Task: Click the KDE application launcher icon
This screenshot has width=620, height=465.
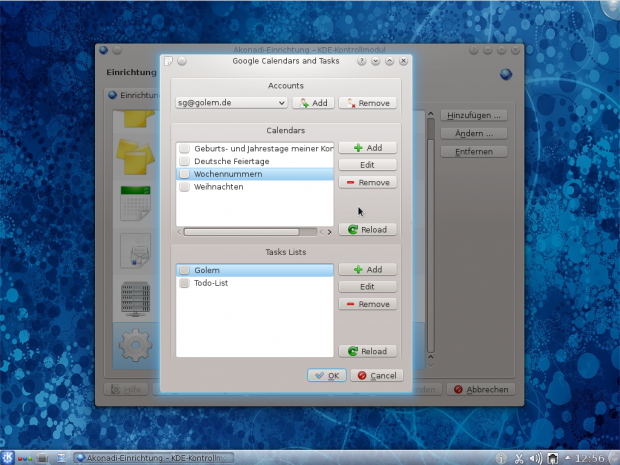Action: coord(8,458)
